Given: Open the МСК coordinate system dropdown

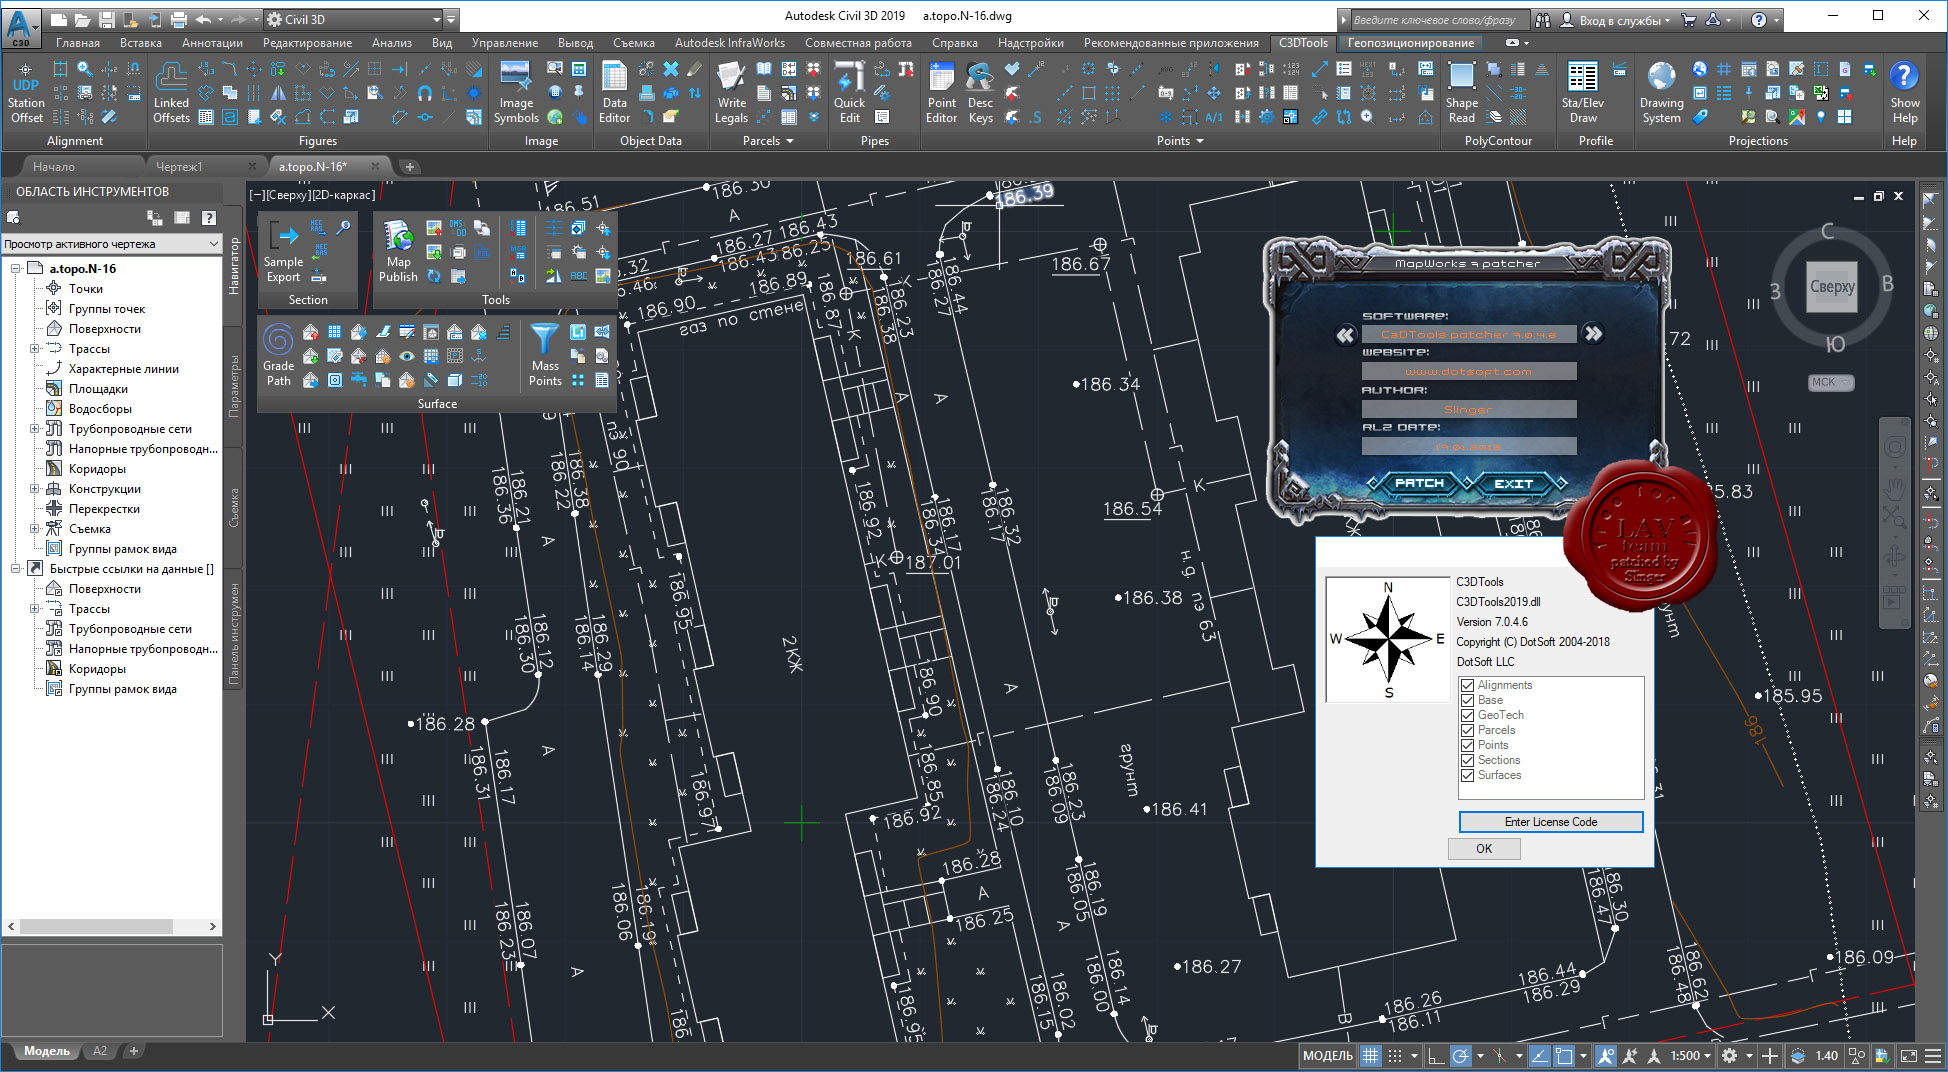Looking at the screenshot, I should (1831, 382).
